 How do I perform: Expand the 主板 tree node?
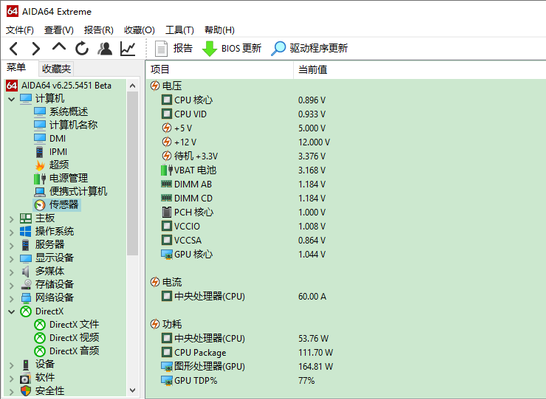(11, 219)
